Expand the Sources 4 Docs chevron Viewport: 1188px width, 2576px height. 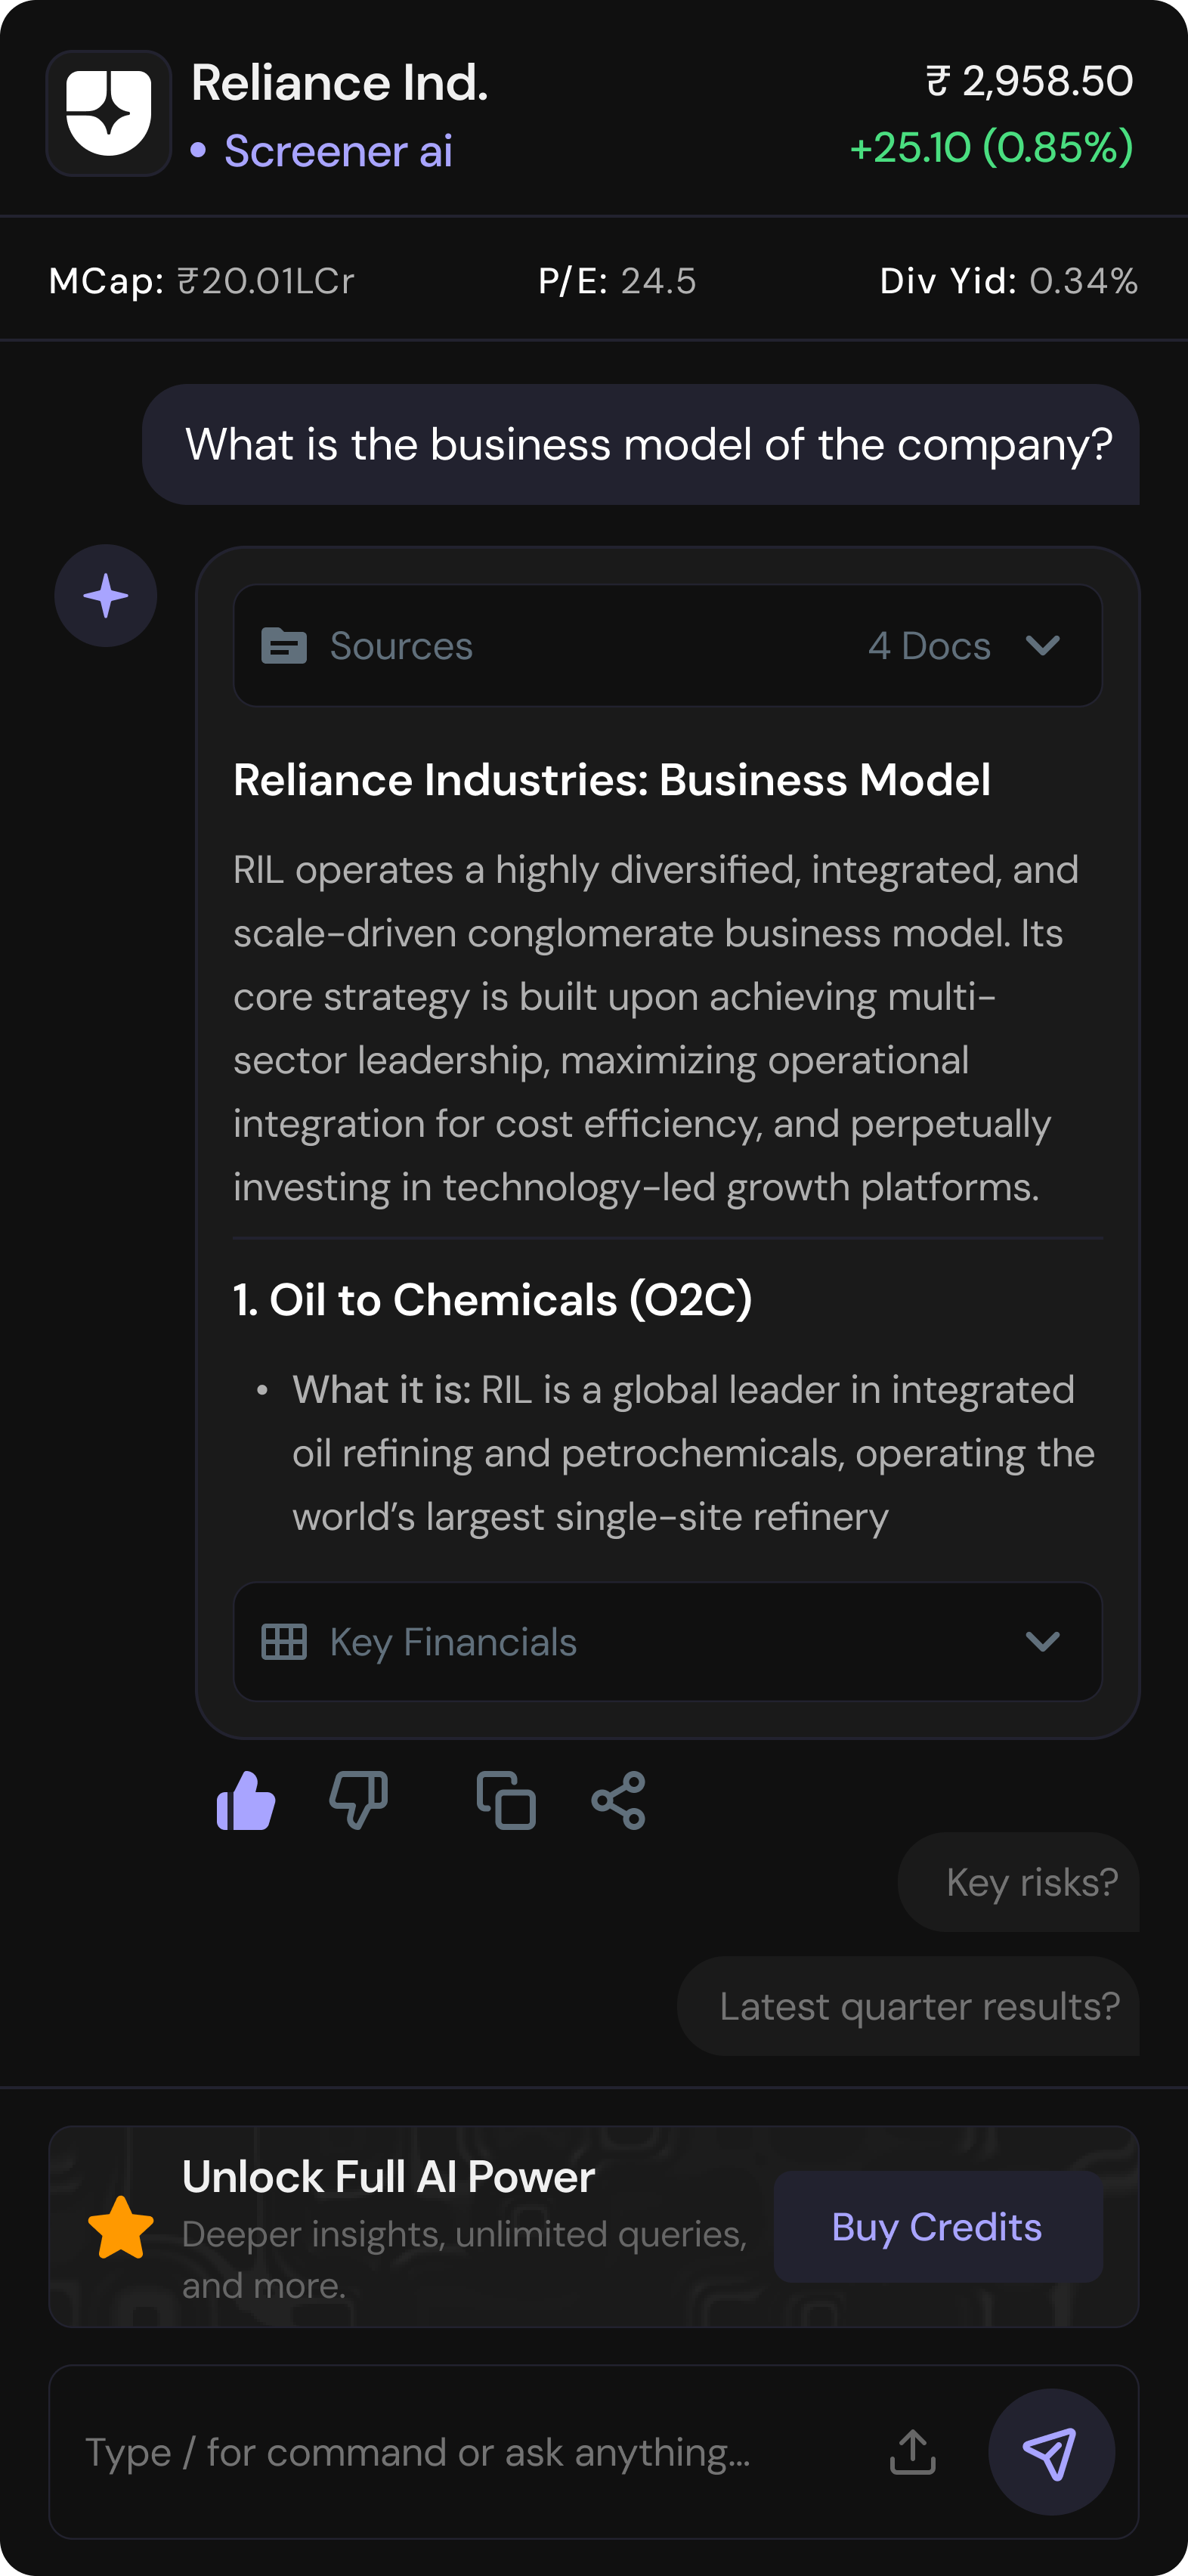pos(1042,646)
